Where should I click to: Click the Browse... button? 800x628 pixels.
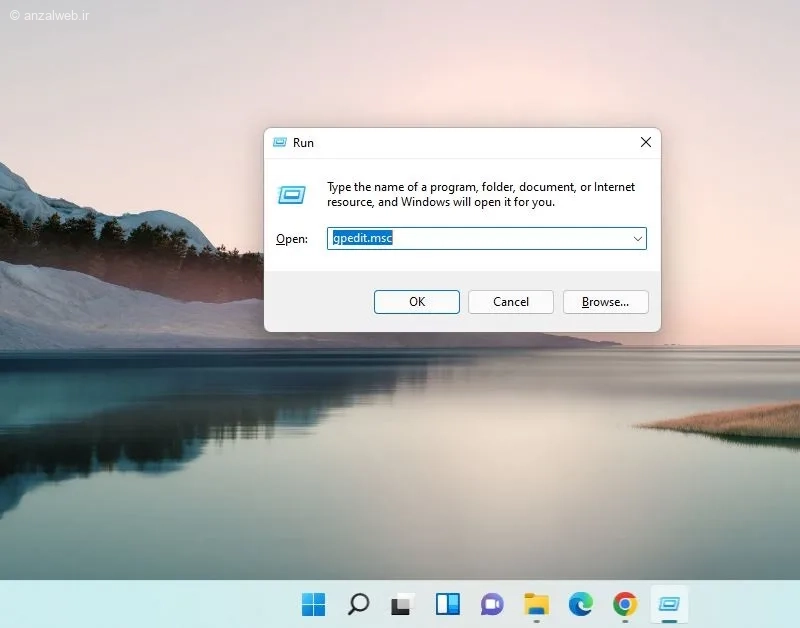(605, 302)
